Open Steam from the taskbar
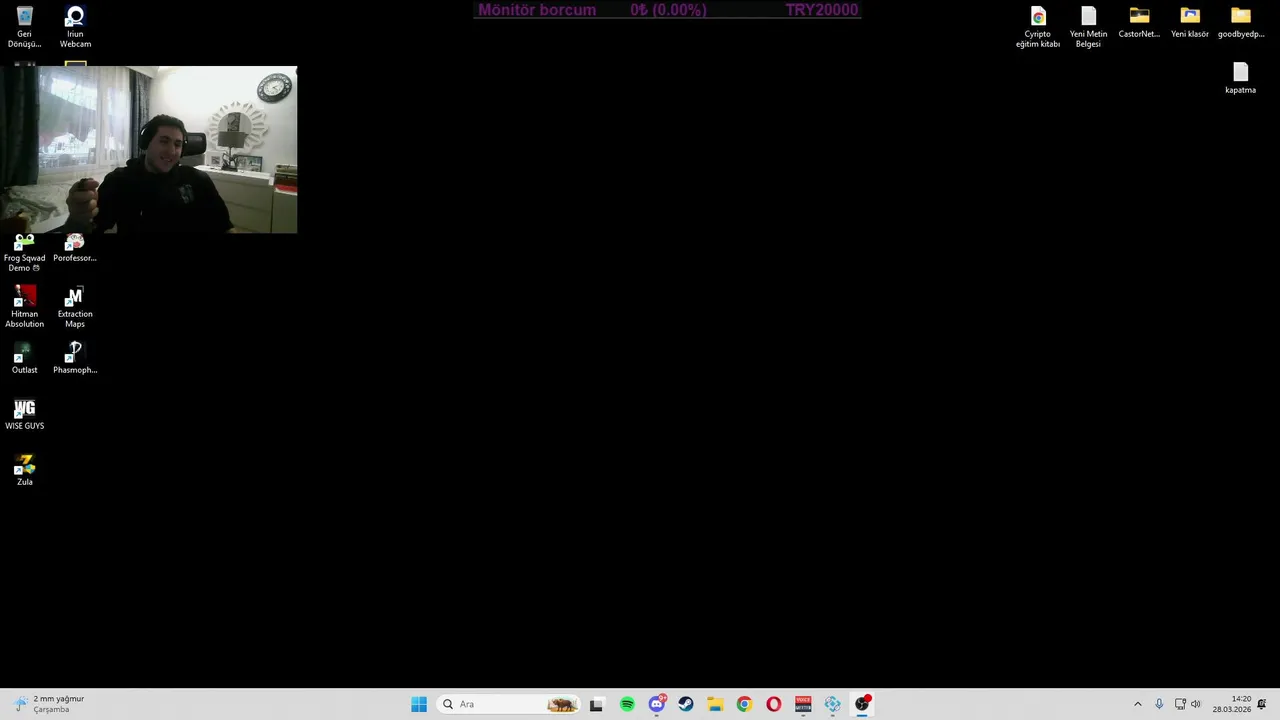The image size is (1280, 720). (686, 704)
